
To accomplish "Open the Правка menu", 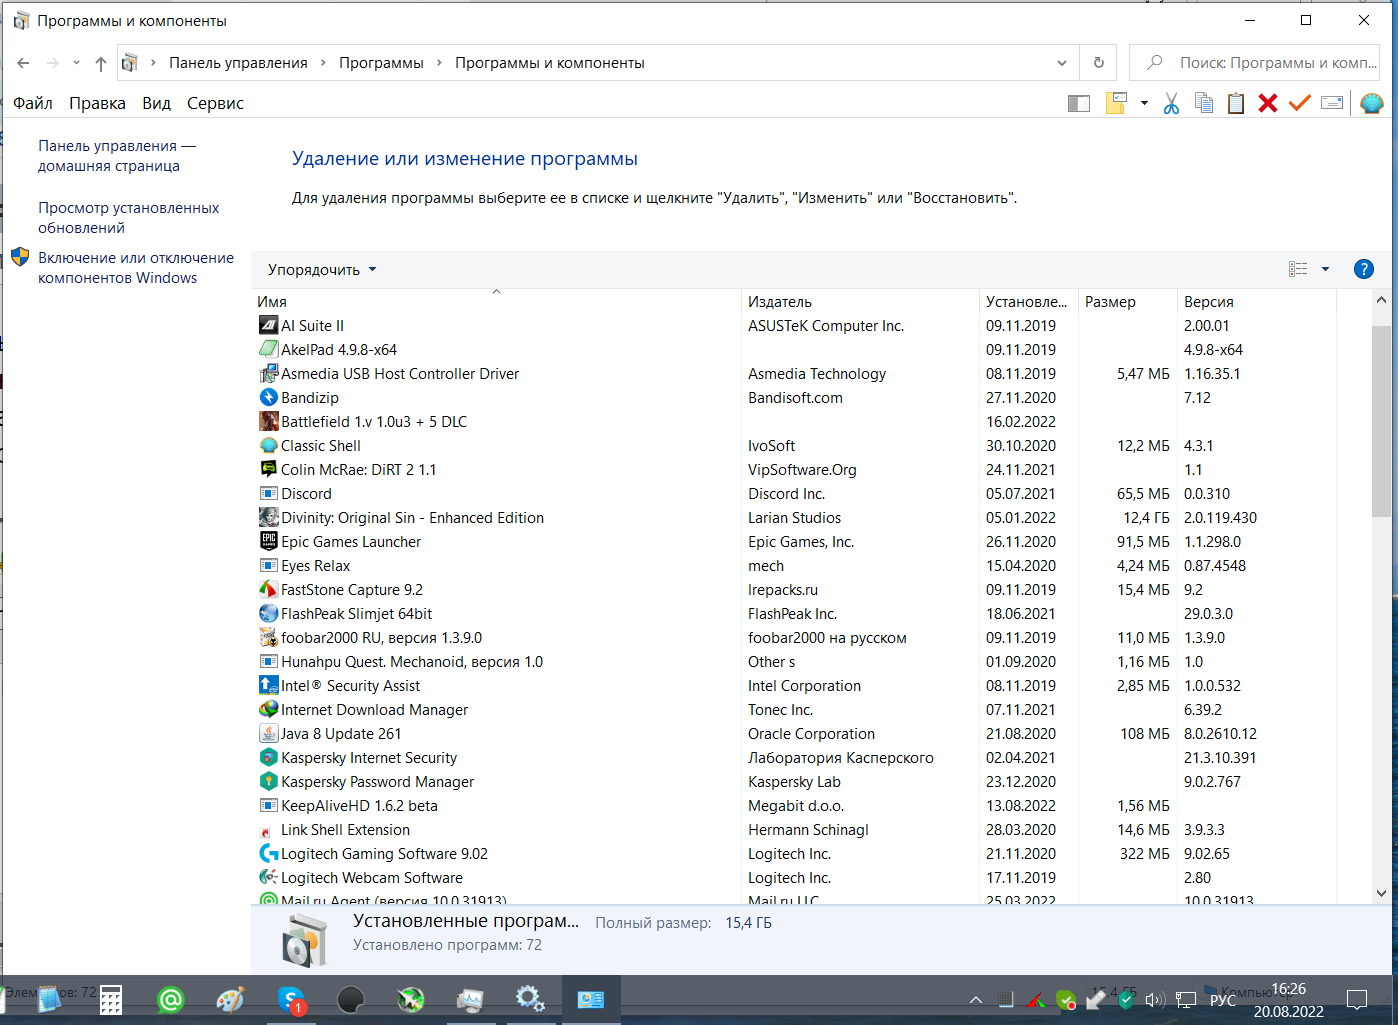I will pyautogui.click(x=97, y=103).
